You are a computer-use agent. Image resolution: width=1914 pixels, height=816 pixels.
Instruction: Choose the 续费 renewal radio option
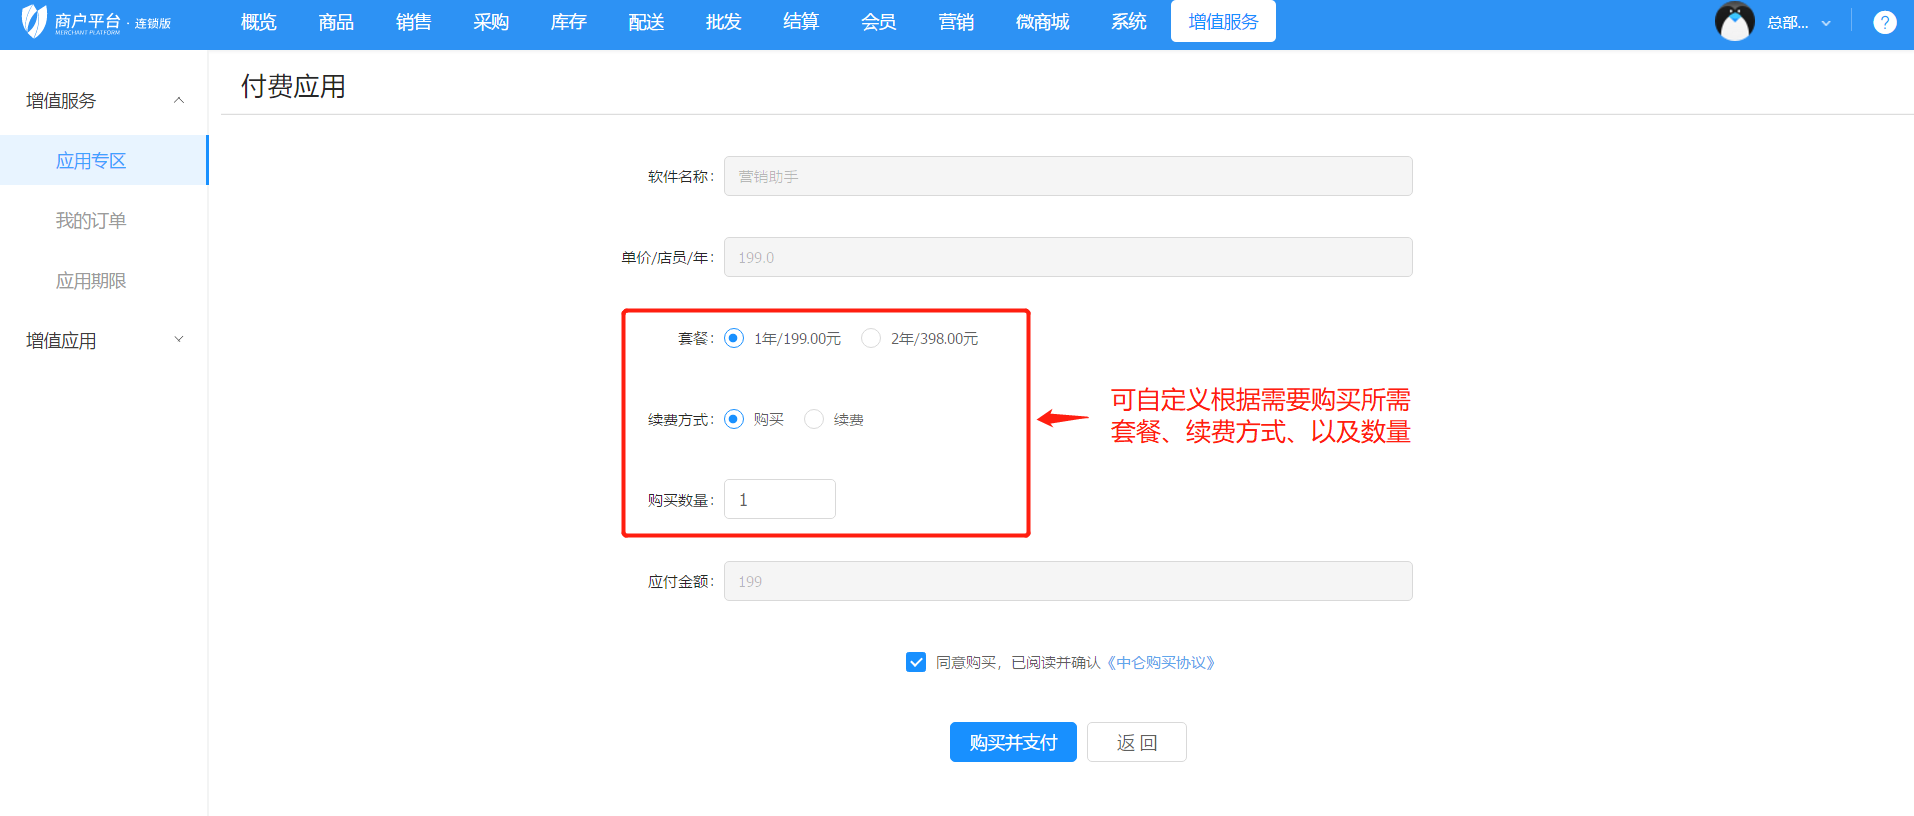814,419
